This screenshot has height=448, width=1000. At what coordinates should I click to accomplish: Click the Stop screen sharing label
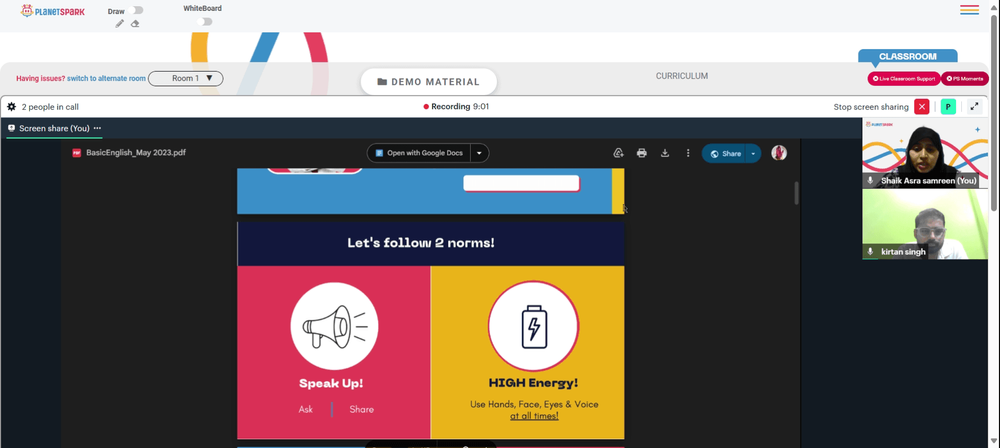click(871, 107)
